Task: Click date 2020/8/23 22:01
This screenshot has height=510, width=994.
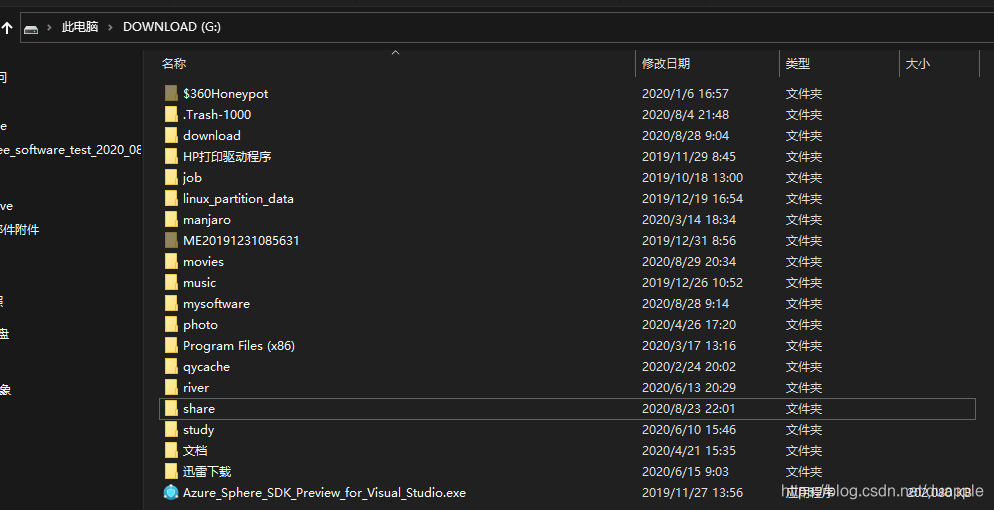Action: coord(688,409)
